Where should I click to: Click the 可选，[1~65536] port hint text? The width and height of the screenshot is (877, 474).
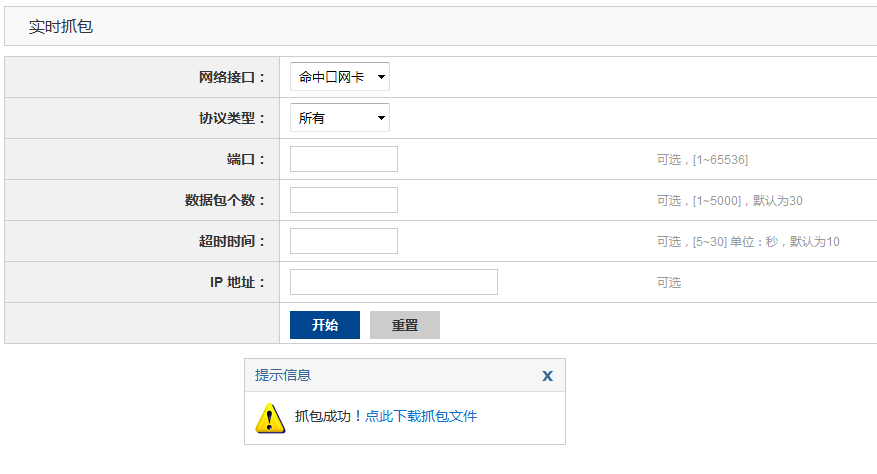tap(702, 160)
